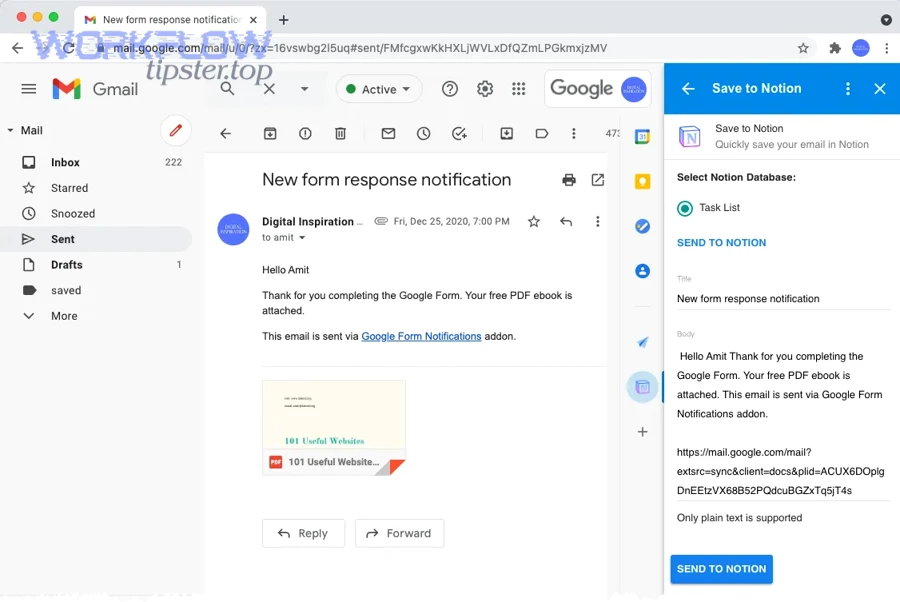Open the Save to Notion overflow menu

tap(847, 89)
